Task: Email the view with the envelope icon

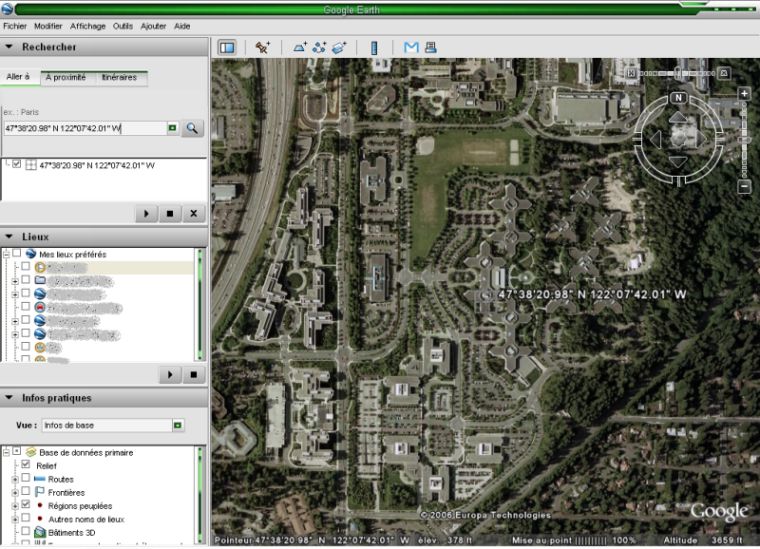Action: coord(411,47)
